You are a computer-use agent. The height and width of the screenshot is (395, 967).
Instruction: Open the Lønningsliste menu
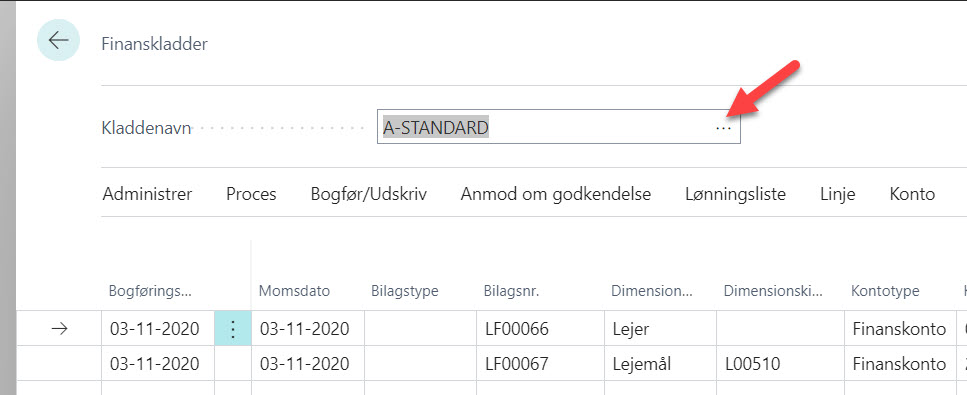(x=735, y=194)
